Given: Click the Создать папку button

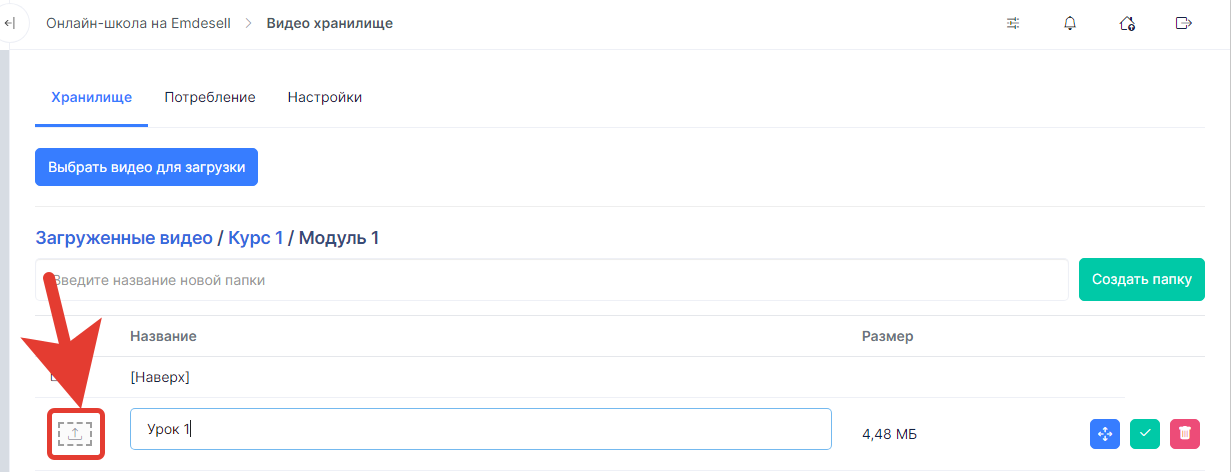Looking at the screenshot, I should pos(1142,279).
